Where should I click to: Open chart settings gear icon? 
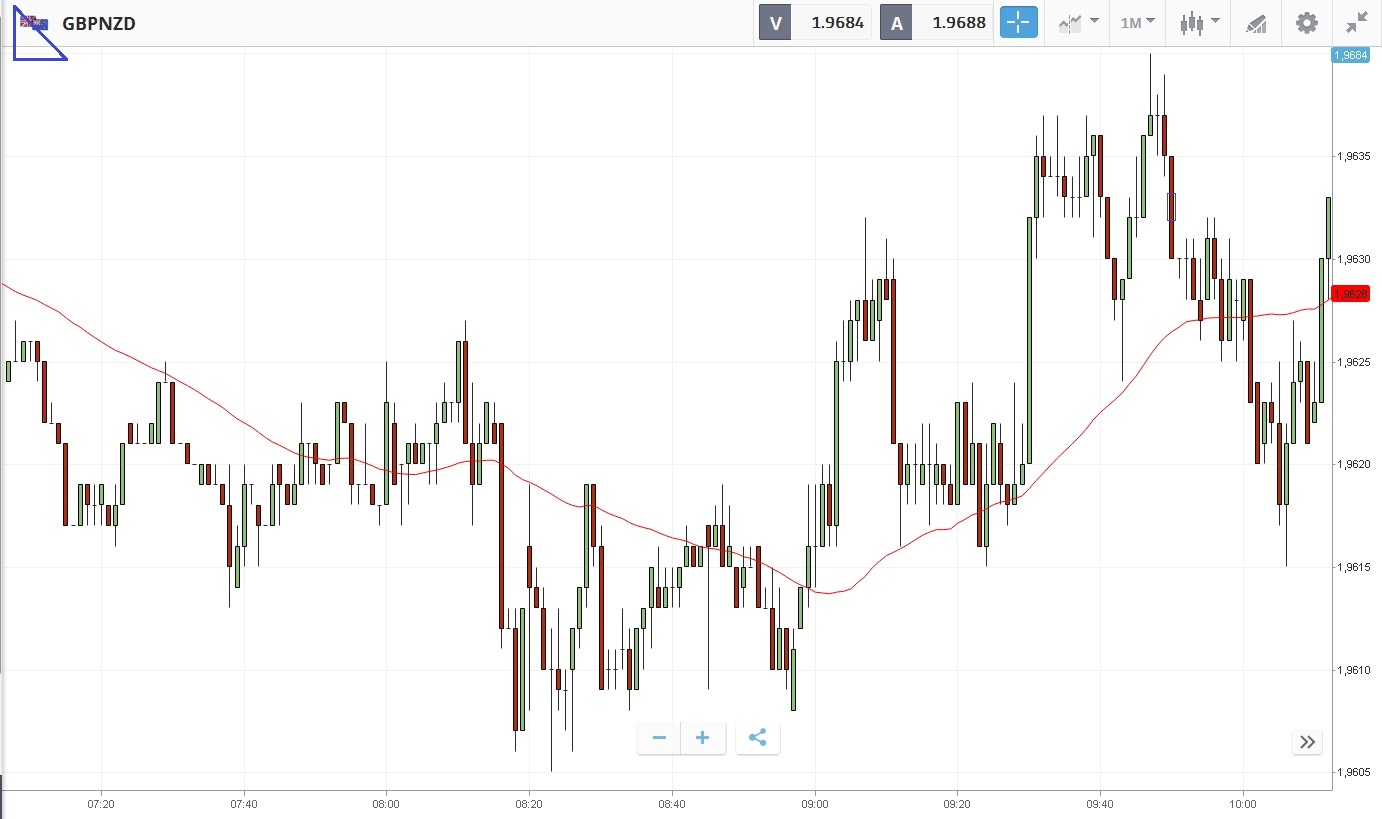(1307, 22)
